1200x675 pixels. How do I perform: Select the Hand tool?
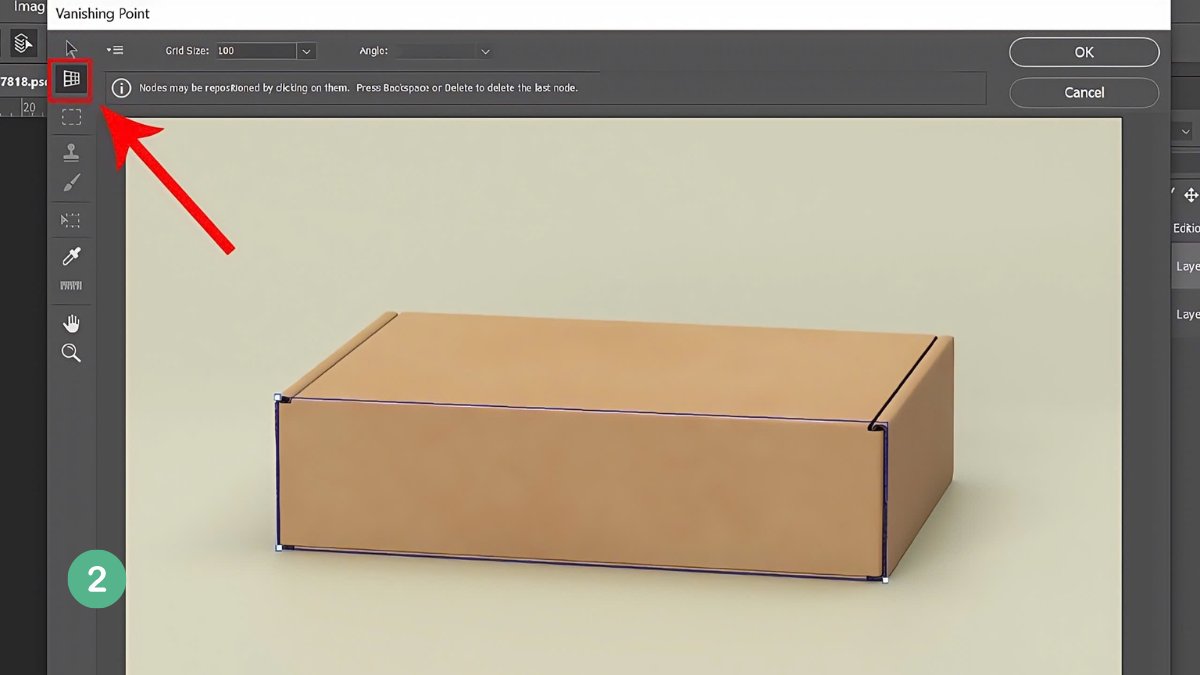click(x=71, y=323)
